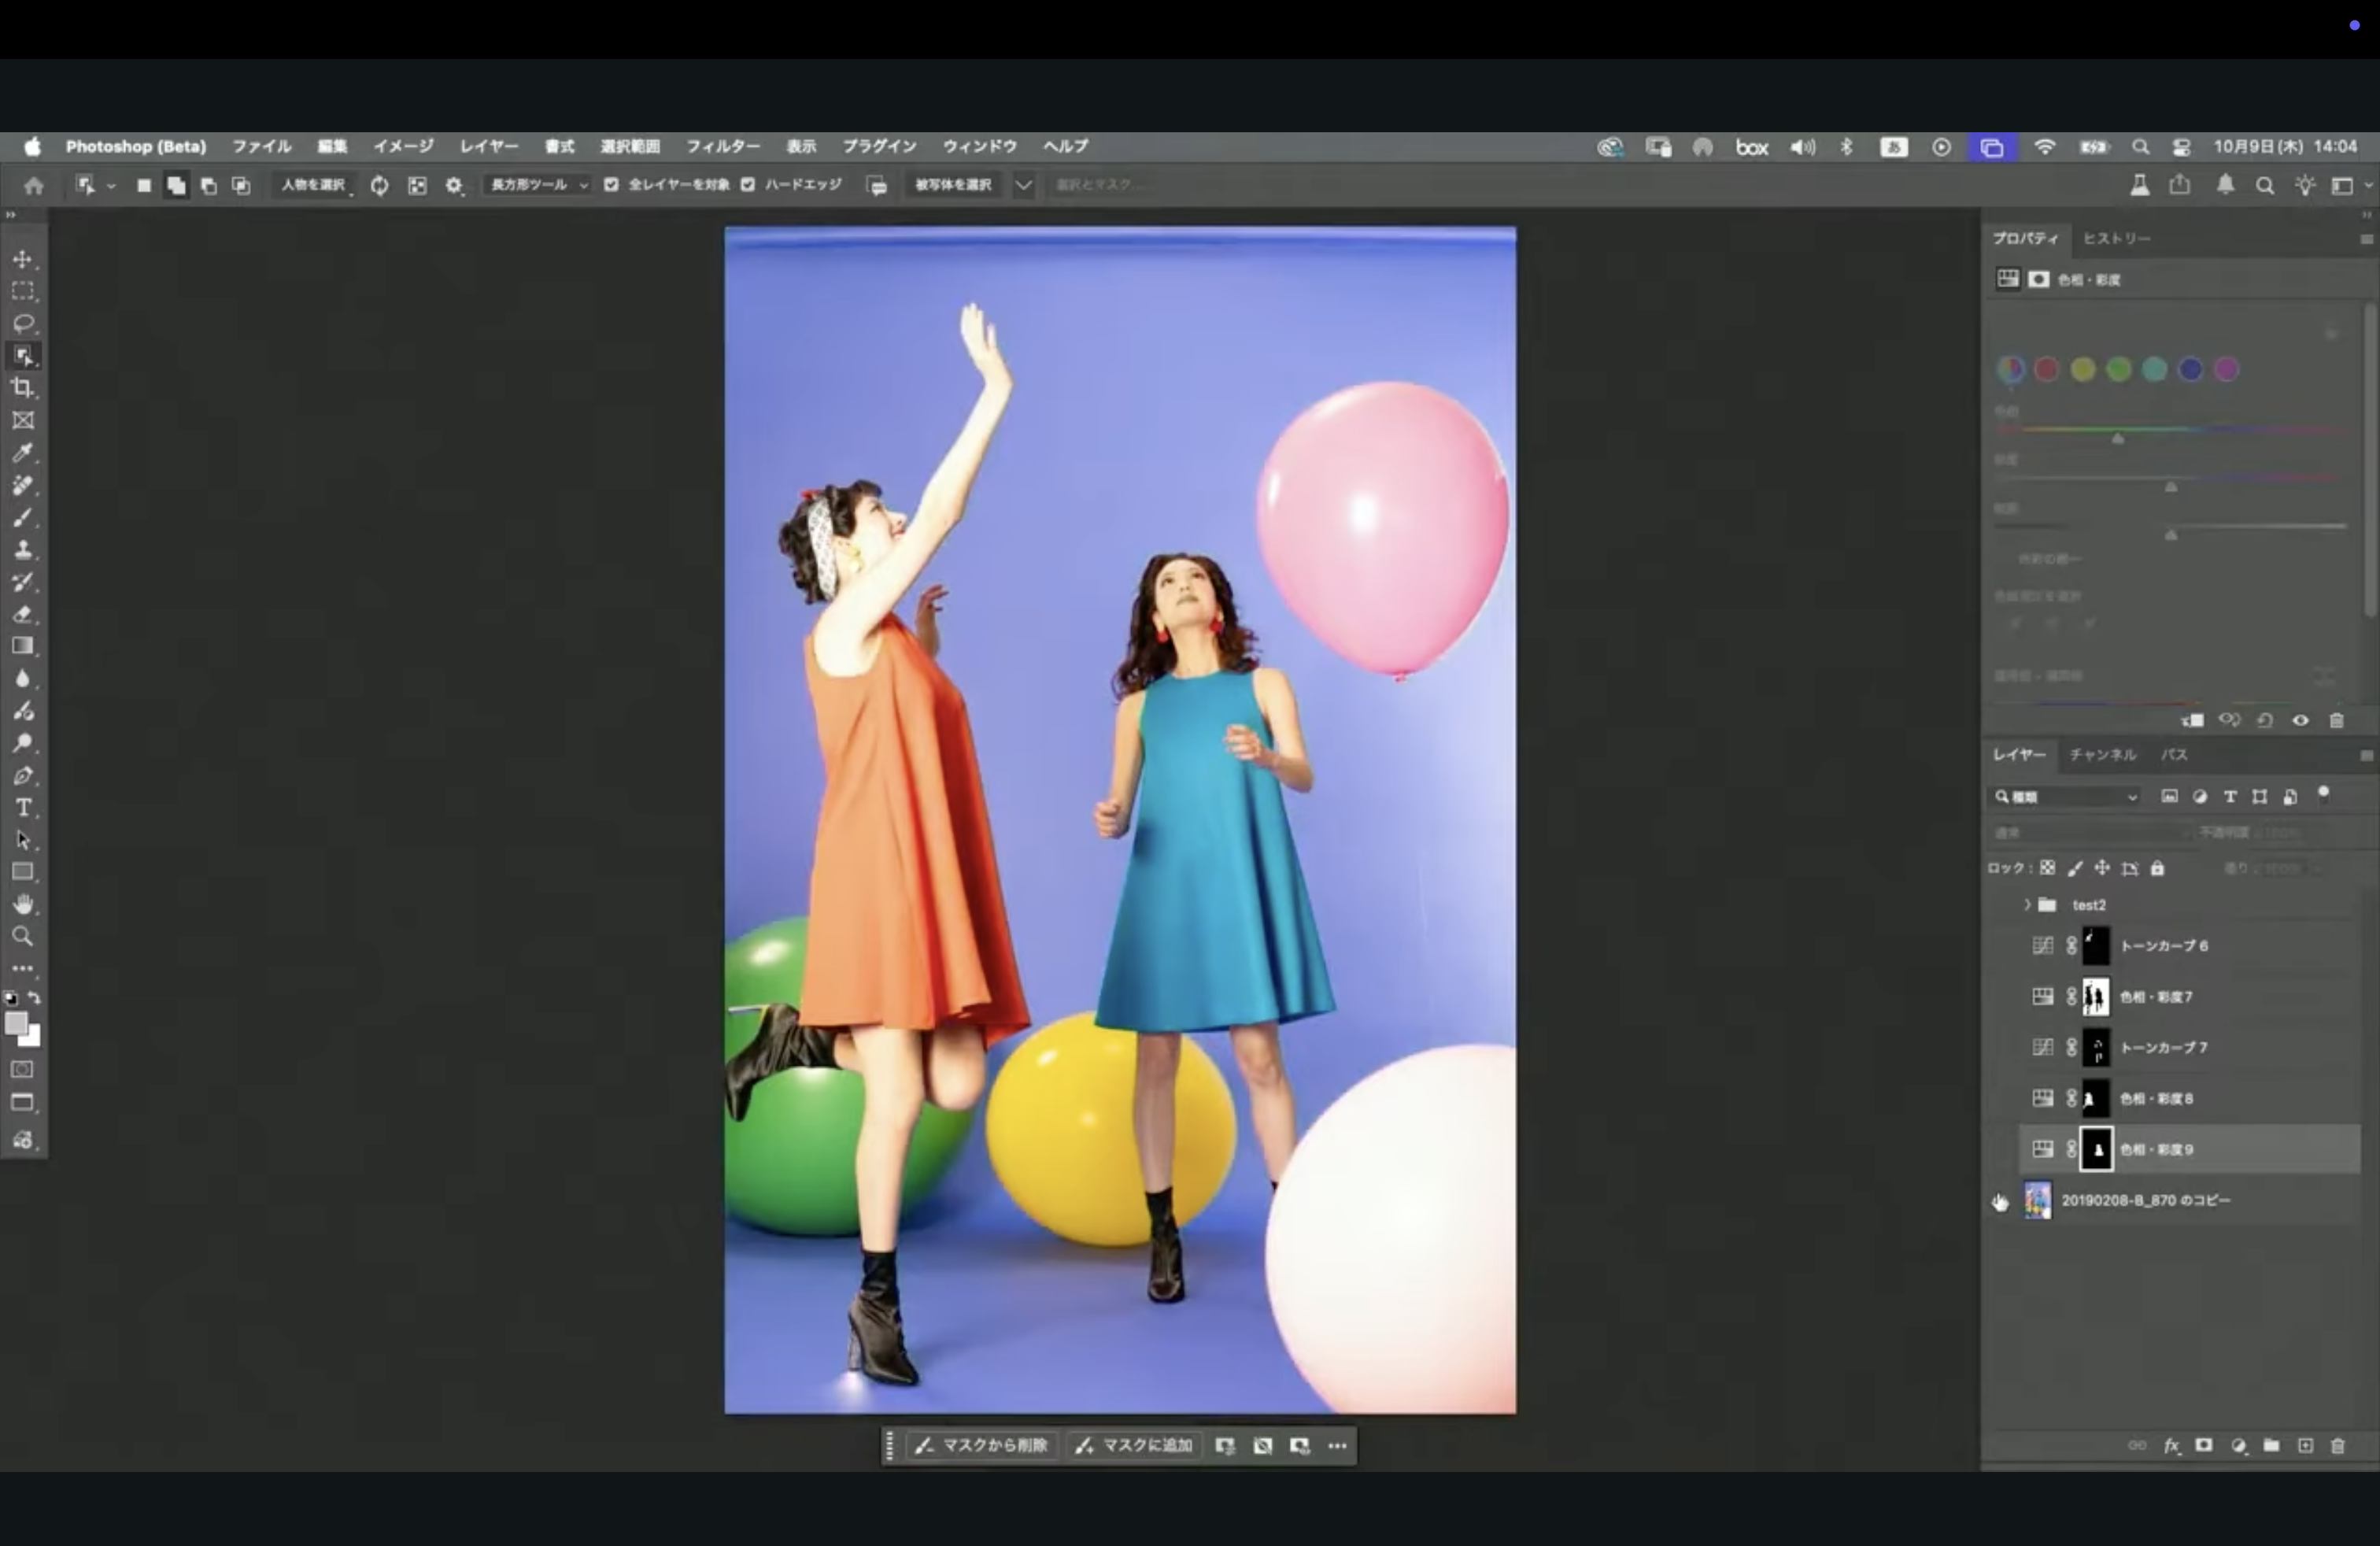
Task: Toggle visibility of 20190208-8_870 のコピー layer
Action: click(2000, 1201)
